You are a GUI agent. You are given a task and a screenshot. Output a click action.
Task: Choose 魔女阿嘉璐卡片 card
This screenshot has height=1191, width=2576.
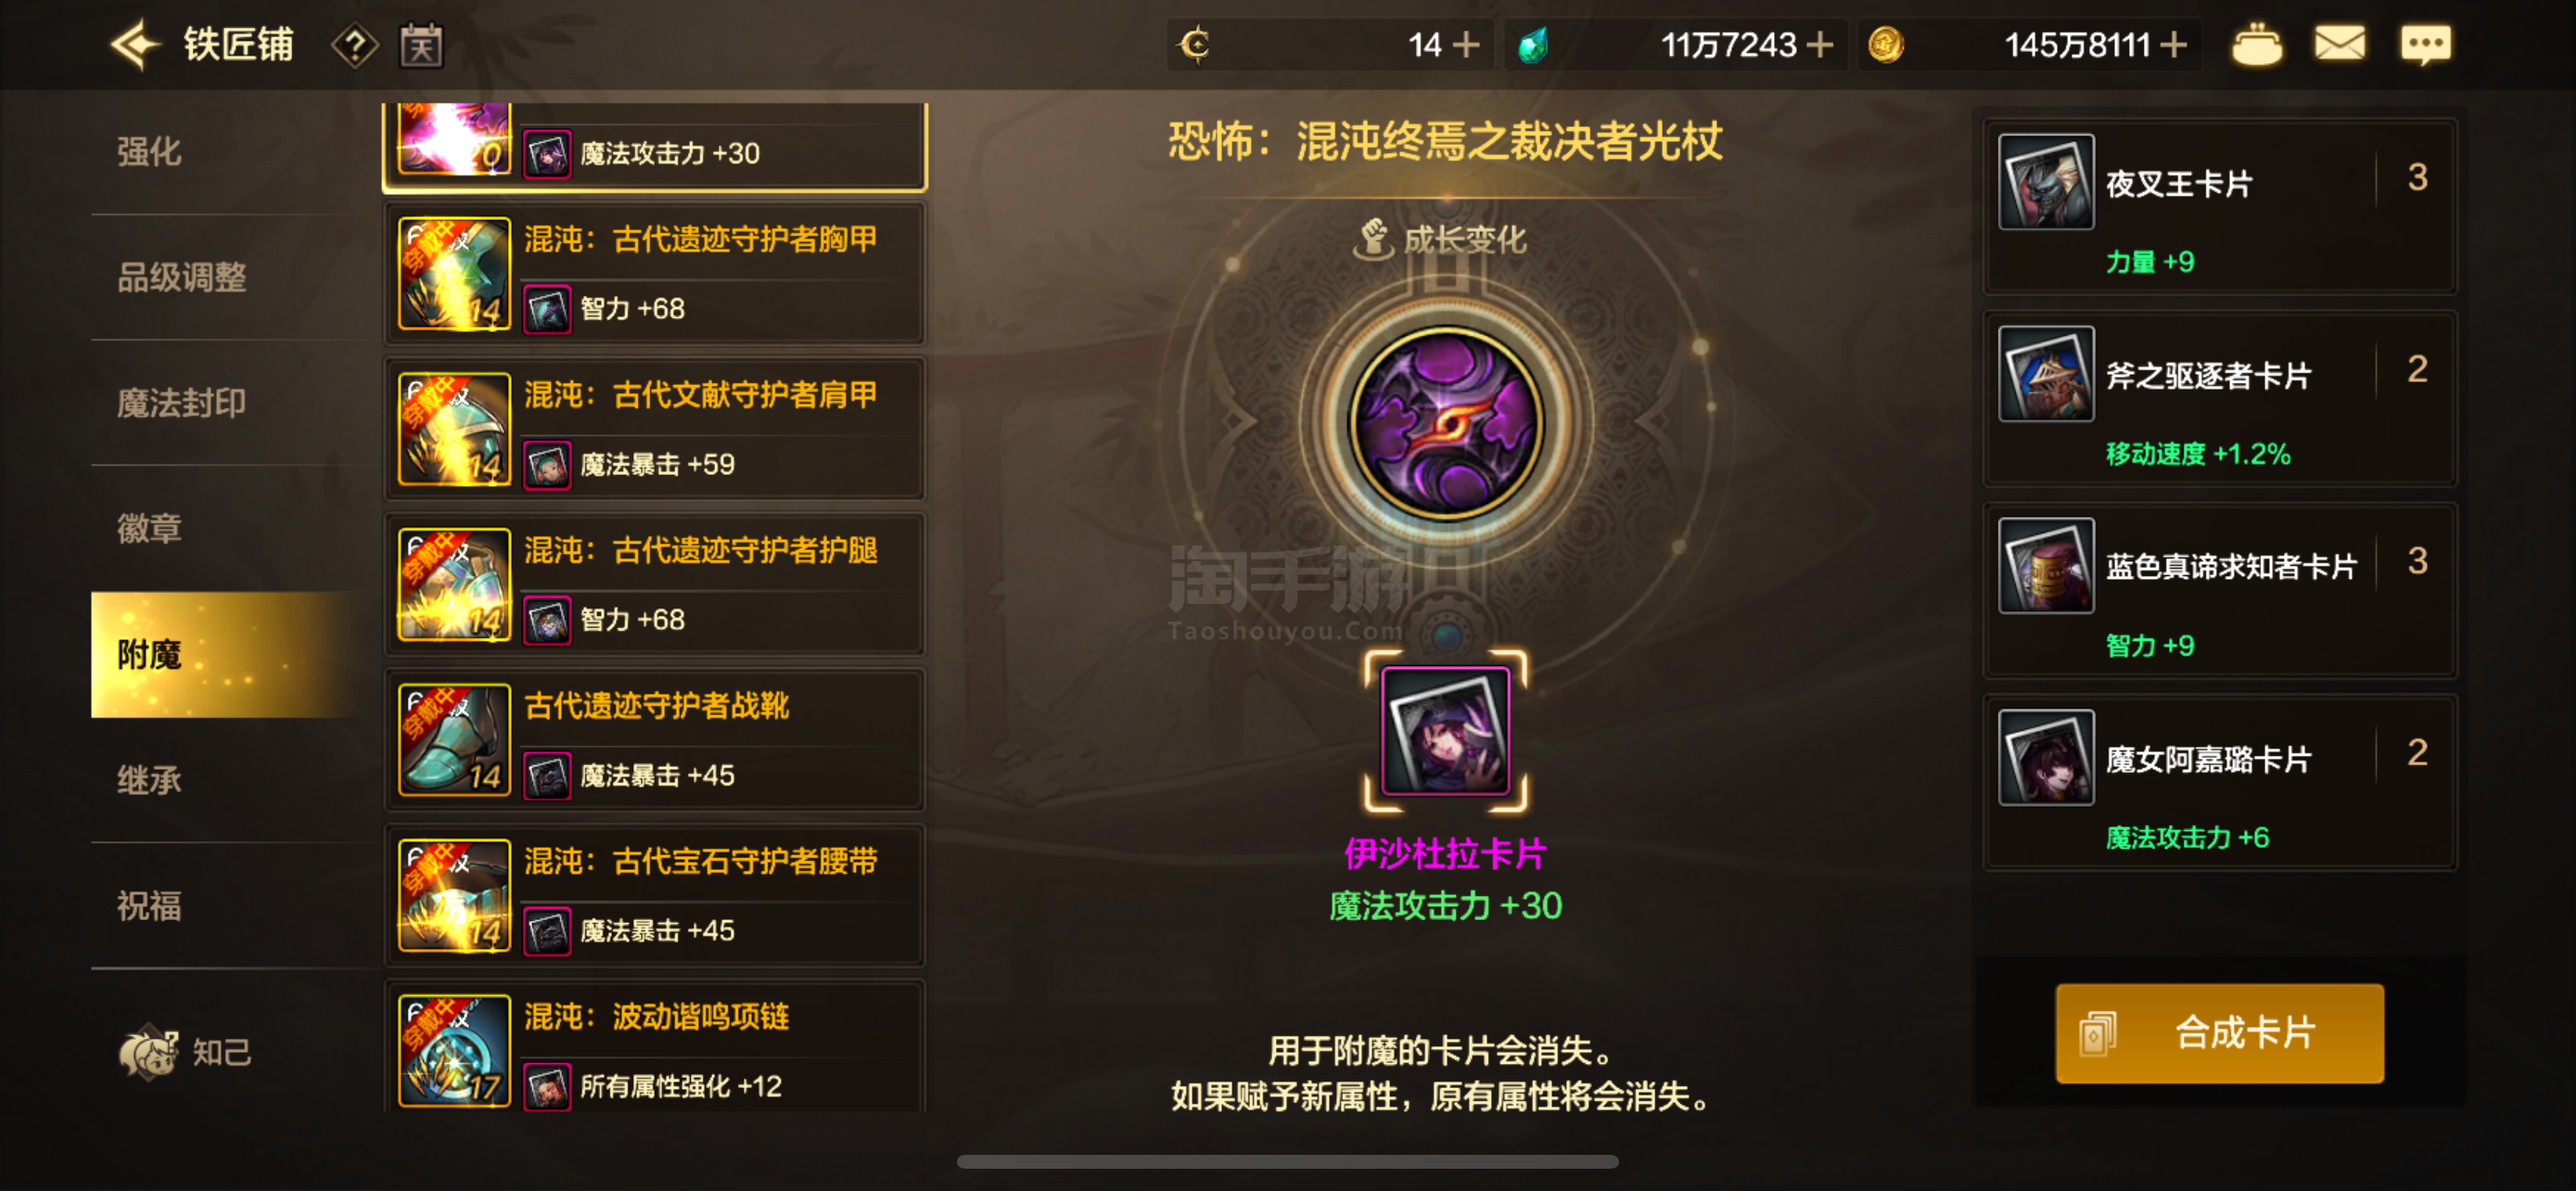click(2220, 783)
